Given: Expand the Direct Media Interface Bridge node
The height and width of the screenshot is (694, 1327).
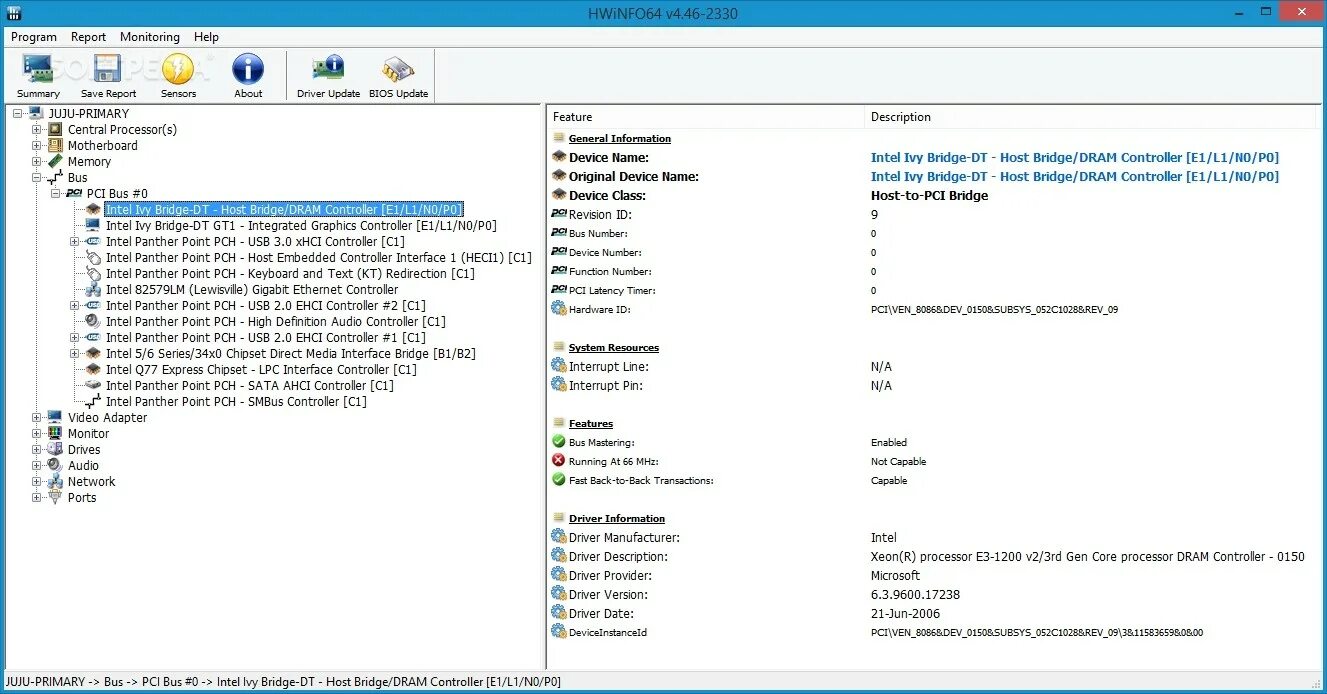Looking at the screenshot, I should point(75,353).
